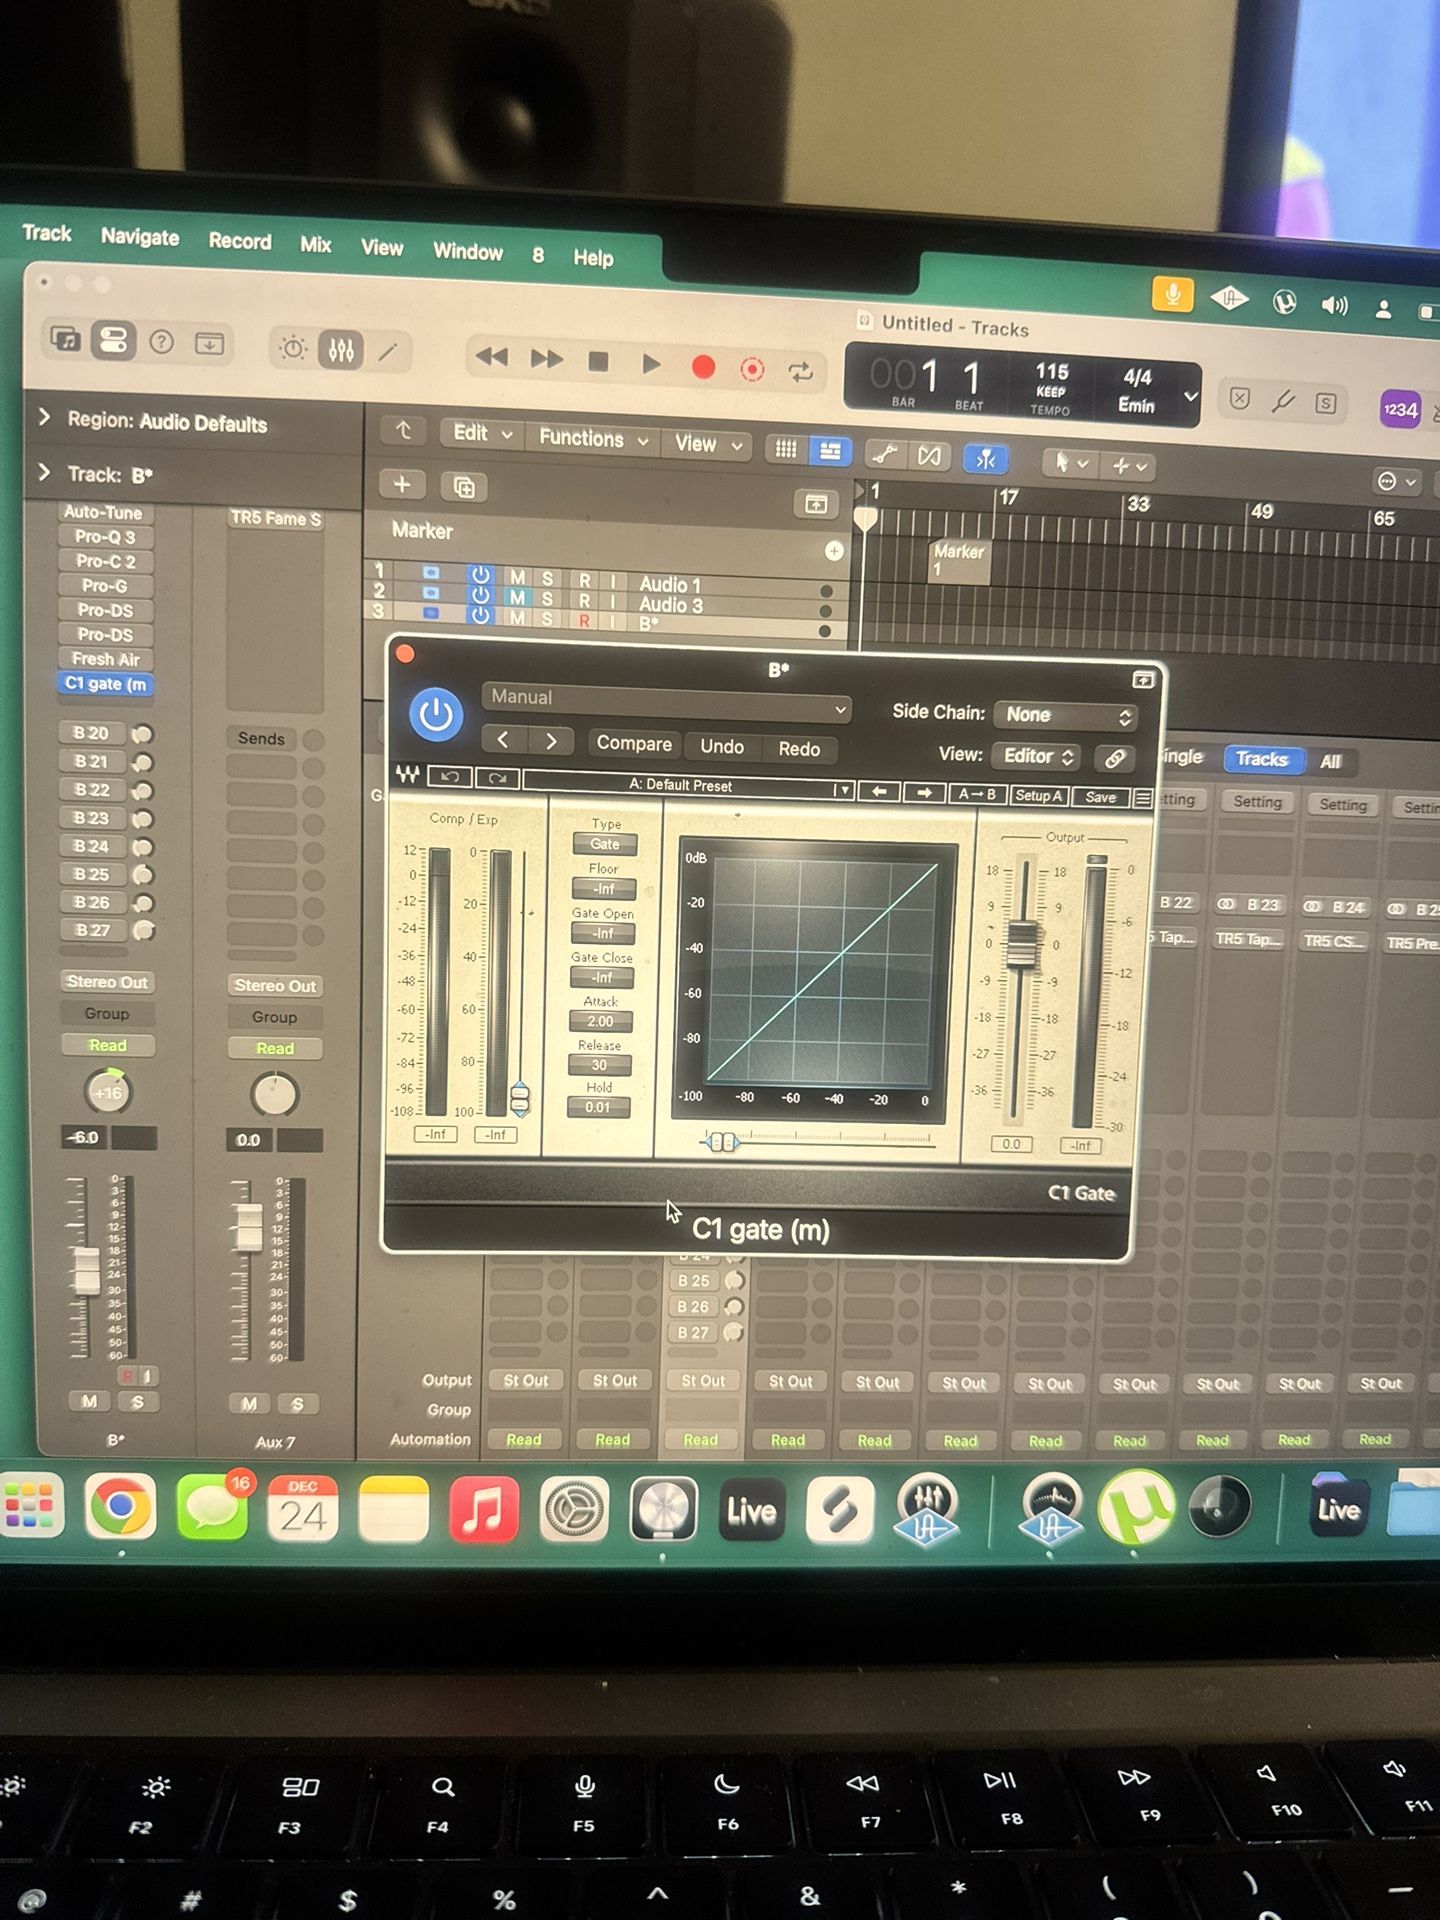Click the Waves undo arrow icon
1440x1920 pixels.
[450, 777]
